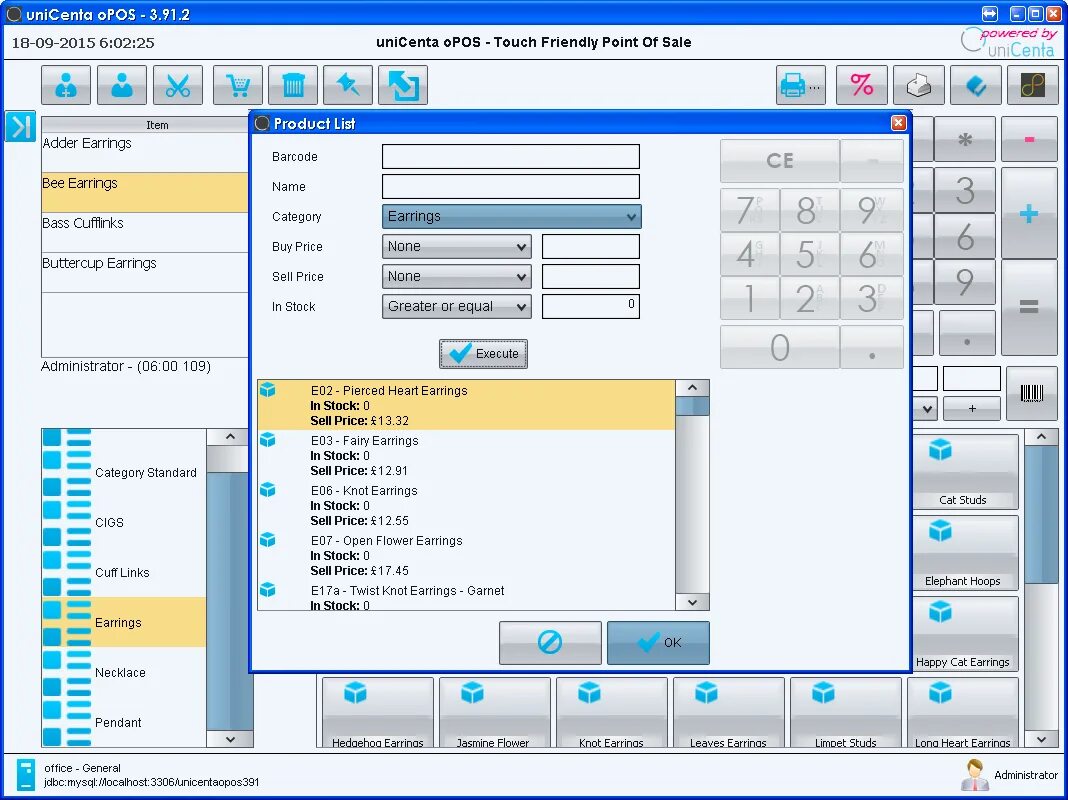The width and height of the screenshot is (1068, 800).
Task: Click the blue eraser icon in toolbar
Action: tap(975, 85)
